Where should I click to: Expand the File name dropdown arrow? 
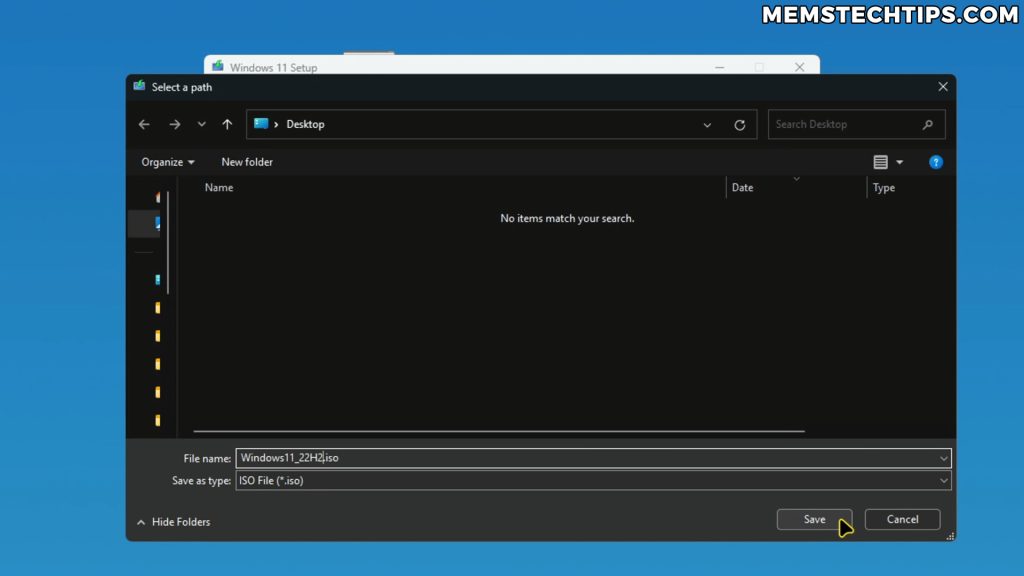944,458
